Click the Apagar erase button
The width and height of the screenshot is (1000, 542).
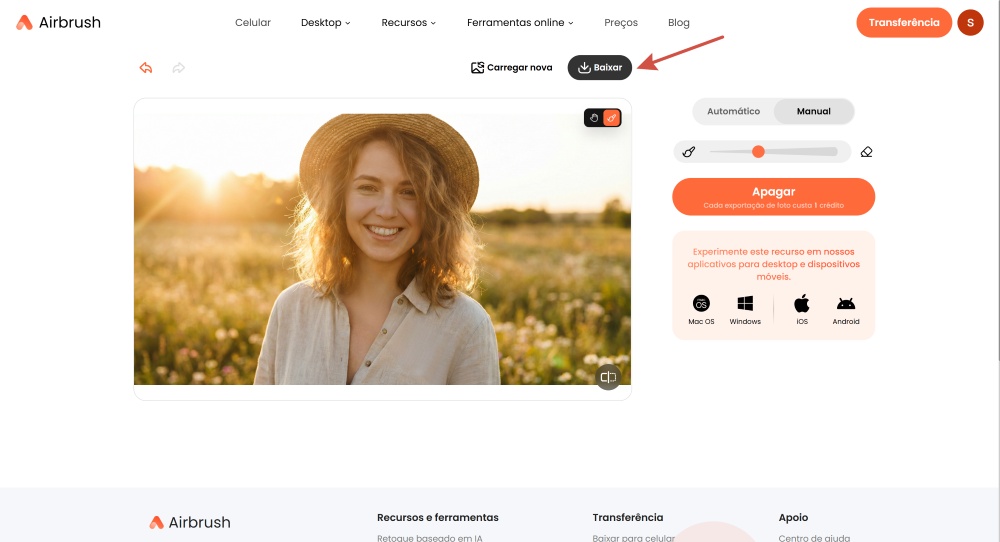pos(773,196)
